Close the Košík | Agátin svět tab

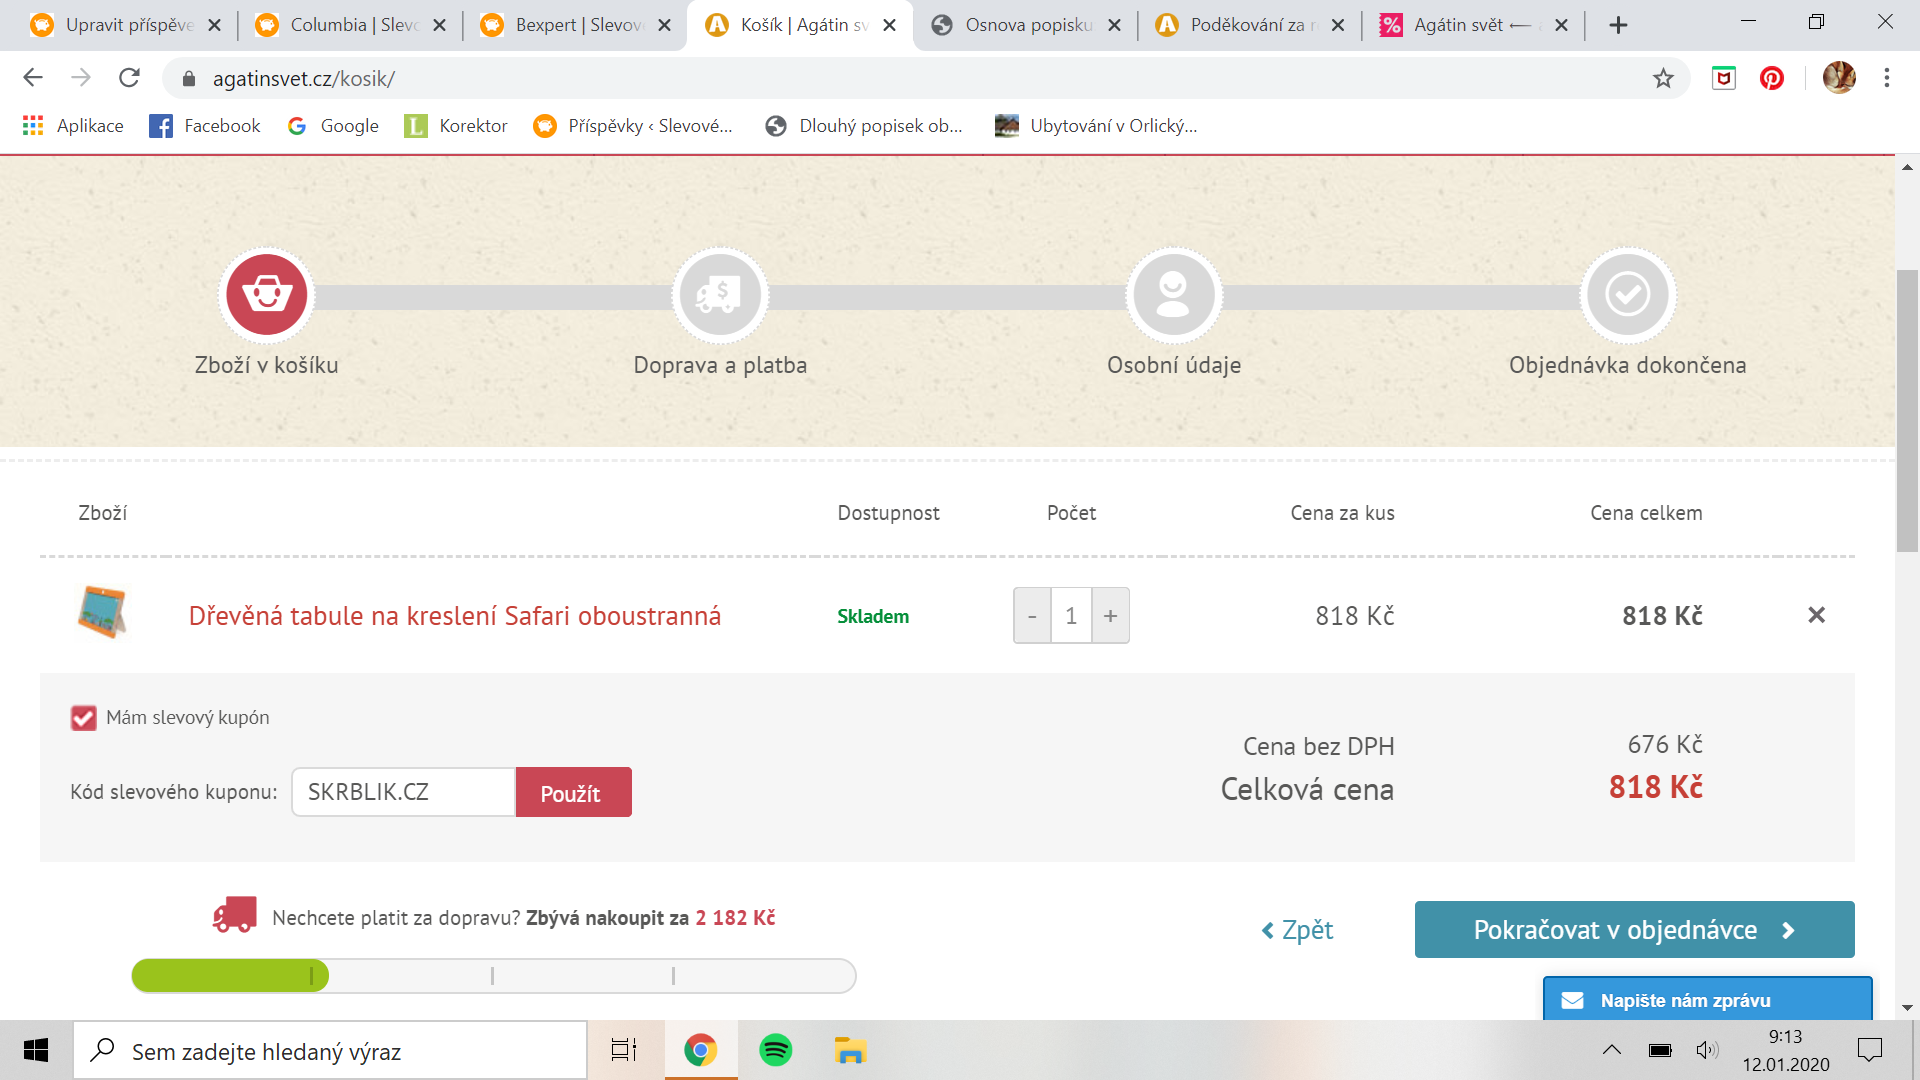(889, 25)
